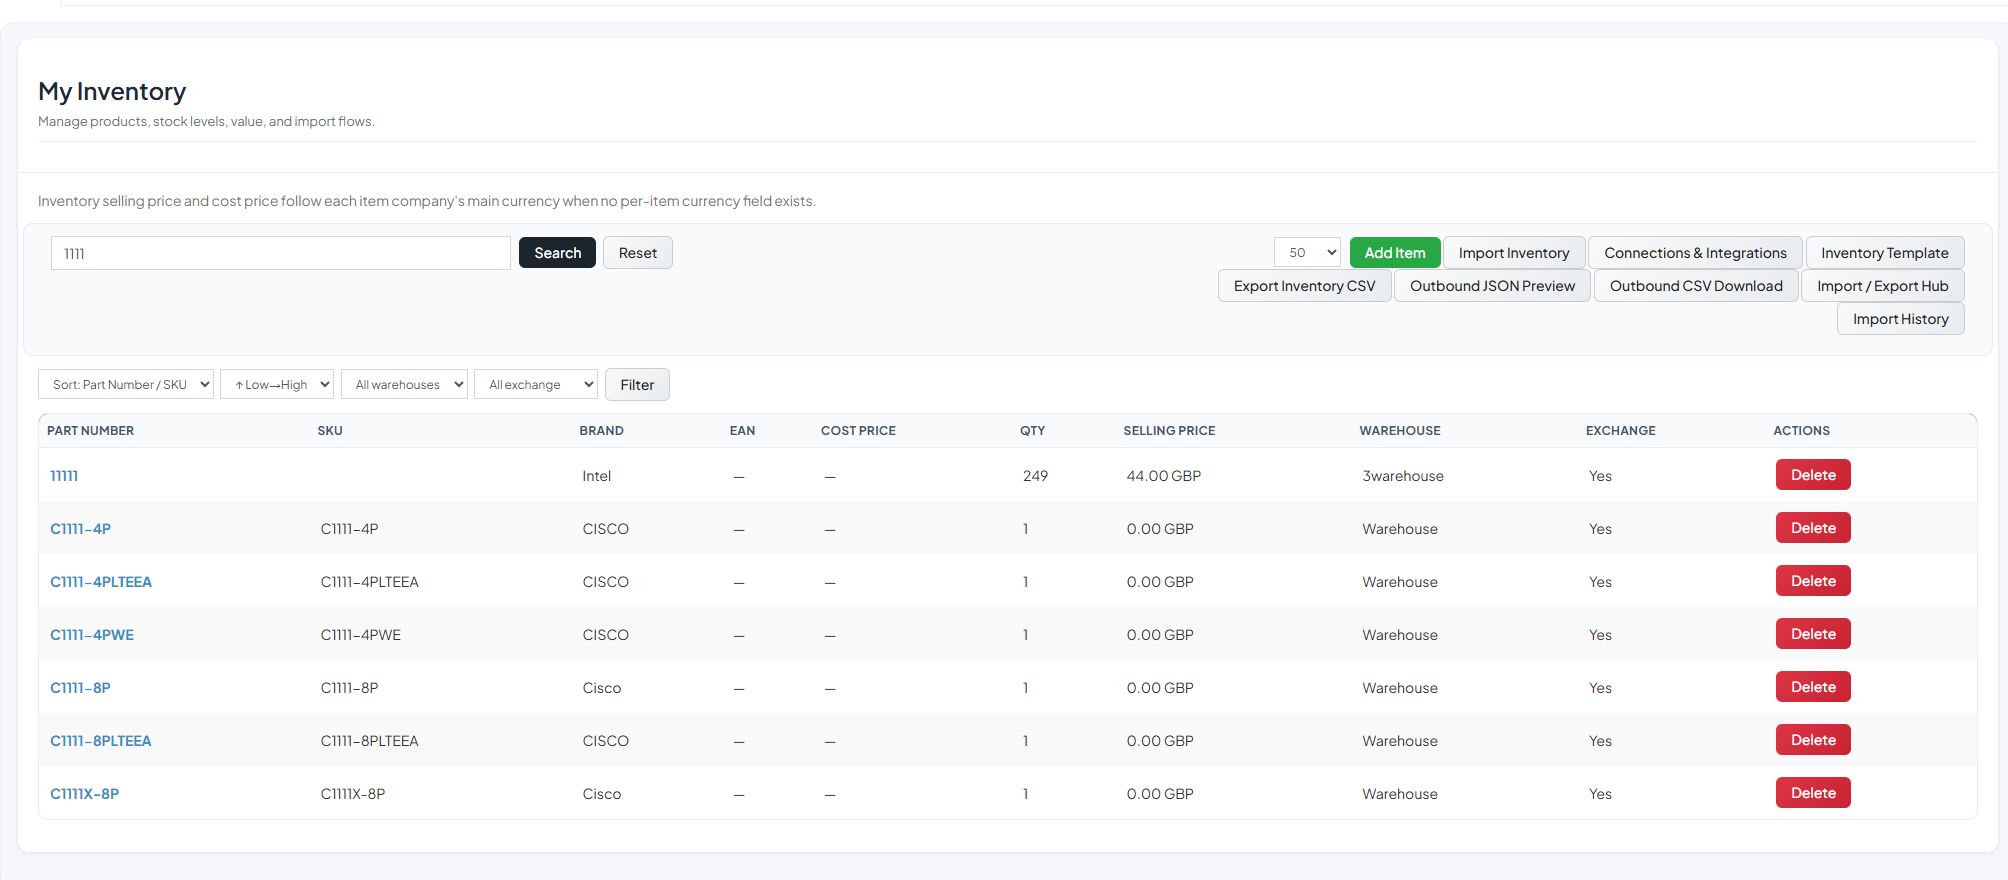This screenshot has height=880, width=2008.
Task: Delete the C1111-4P row
Action: pos(1813,528)
